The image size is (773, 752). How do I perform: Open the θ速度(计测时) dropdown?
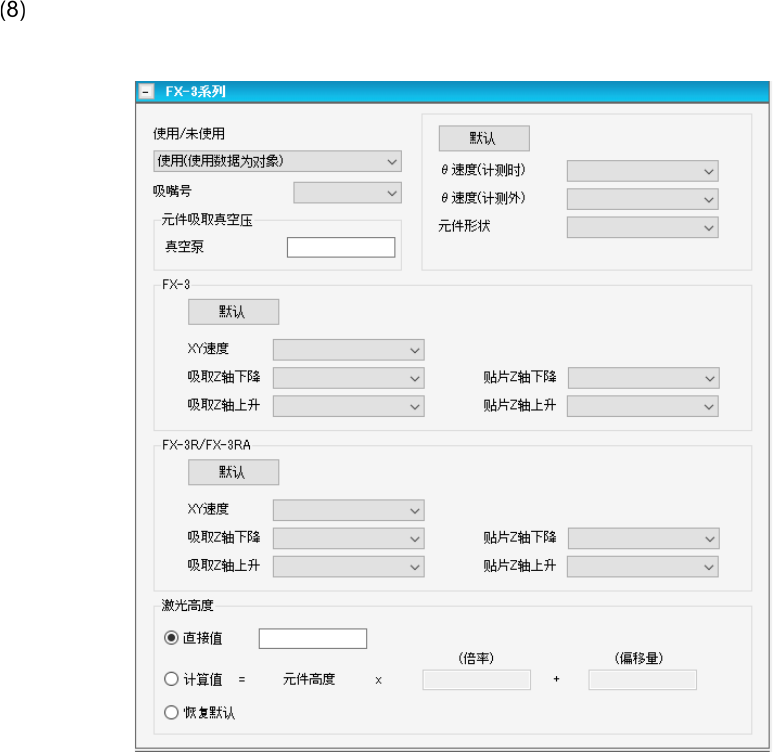642,171
